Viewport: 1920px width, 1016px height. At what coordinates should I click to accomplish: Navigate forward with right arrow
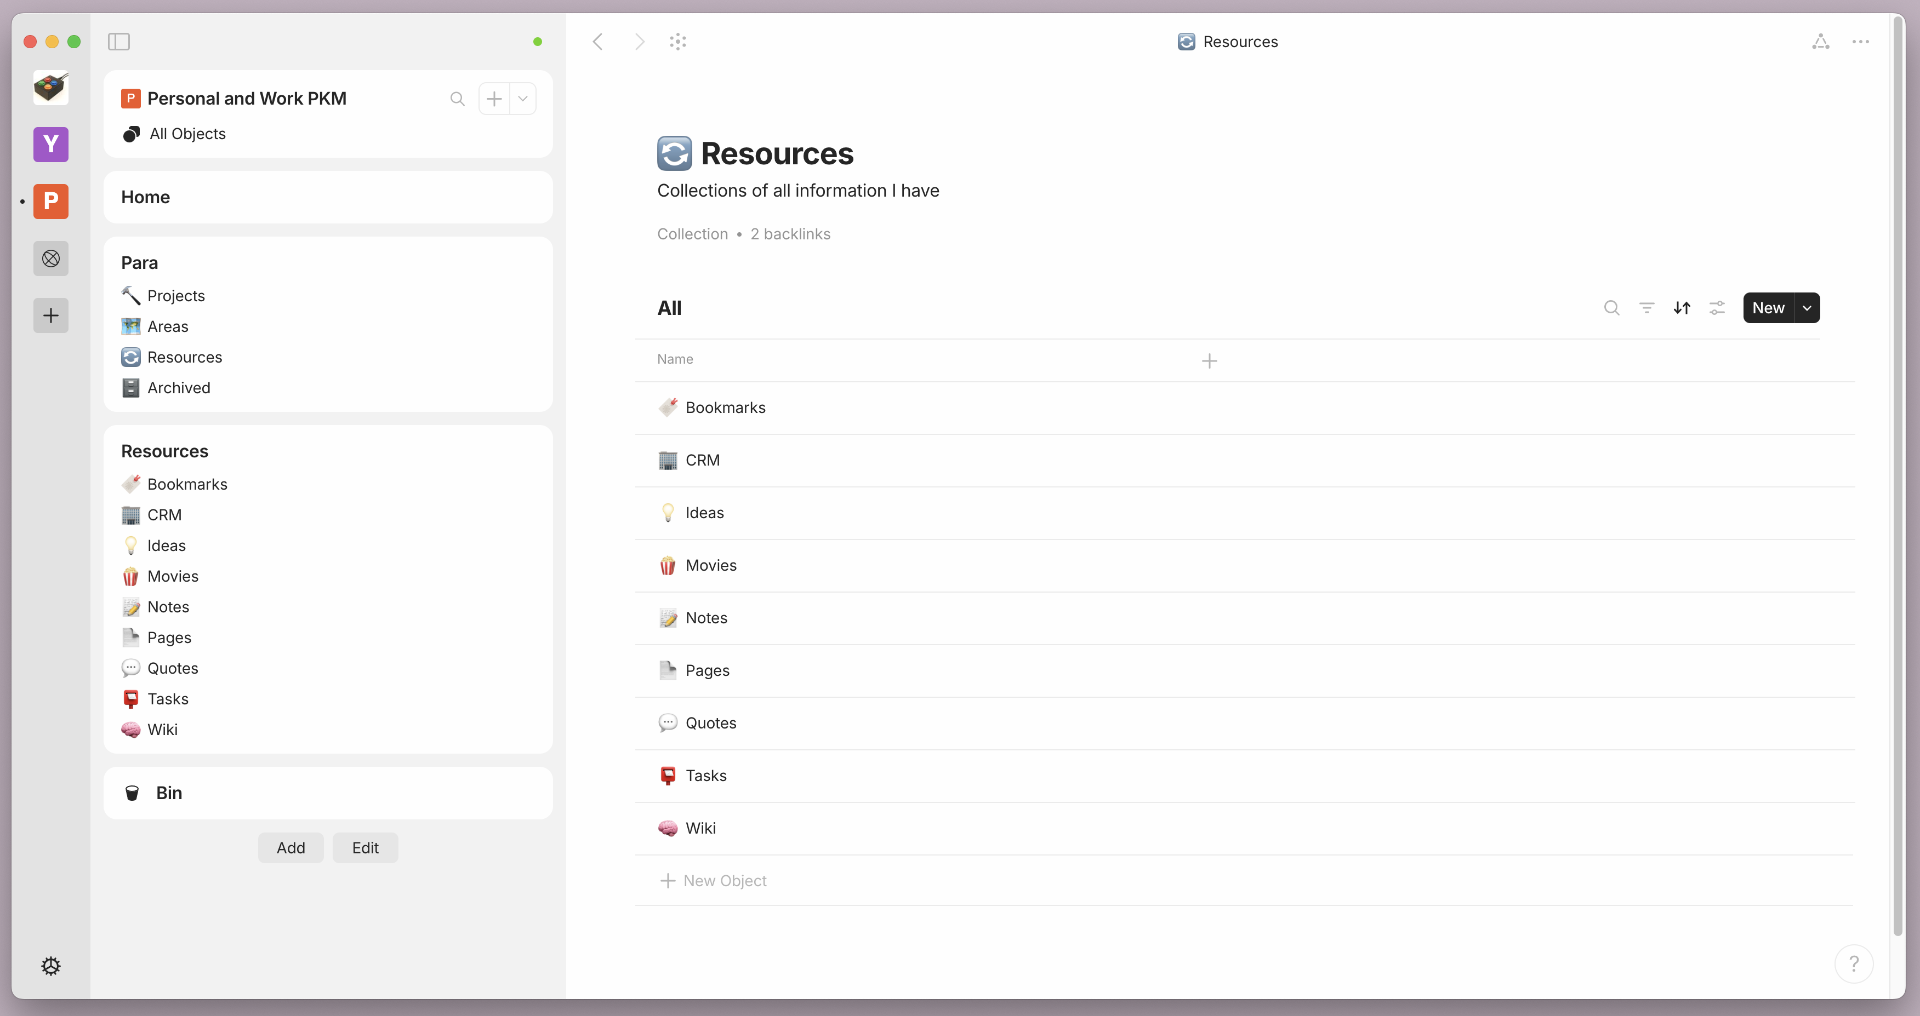pyautogui.click(x=639, y=41)
